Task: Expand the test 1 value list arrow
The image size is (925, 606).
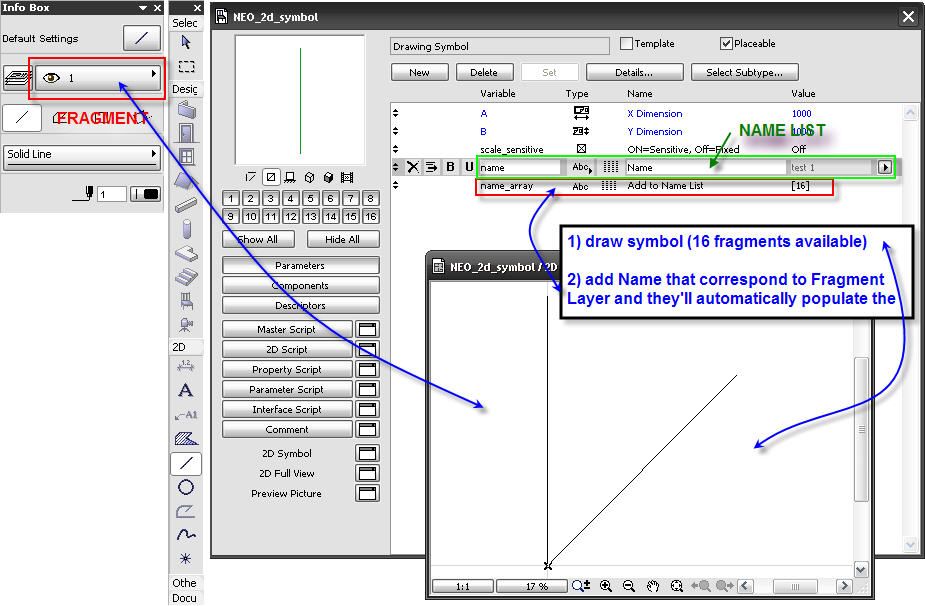Action: 884,168
